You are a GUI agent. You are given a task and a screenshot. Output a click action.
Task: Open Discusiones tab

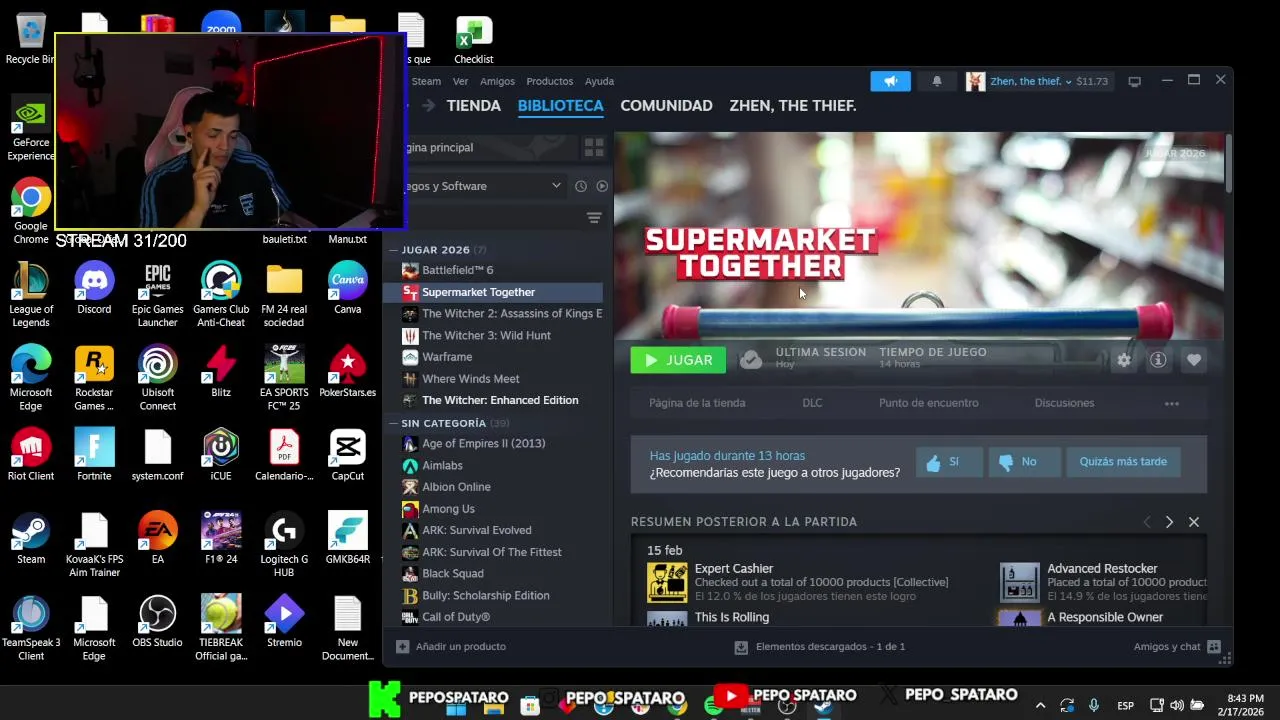click(1064, 403)
